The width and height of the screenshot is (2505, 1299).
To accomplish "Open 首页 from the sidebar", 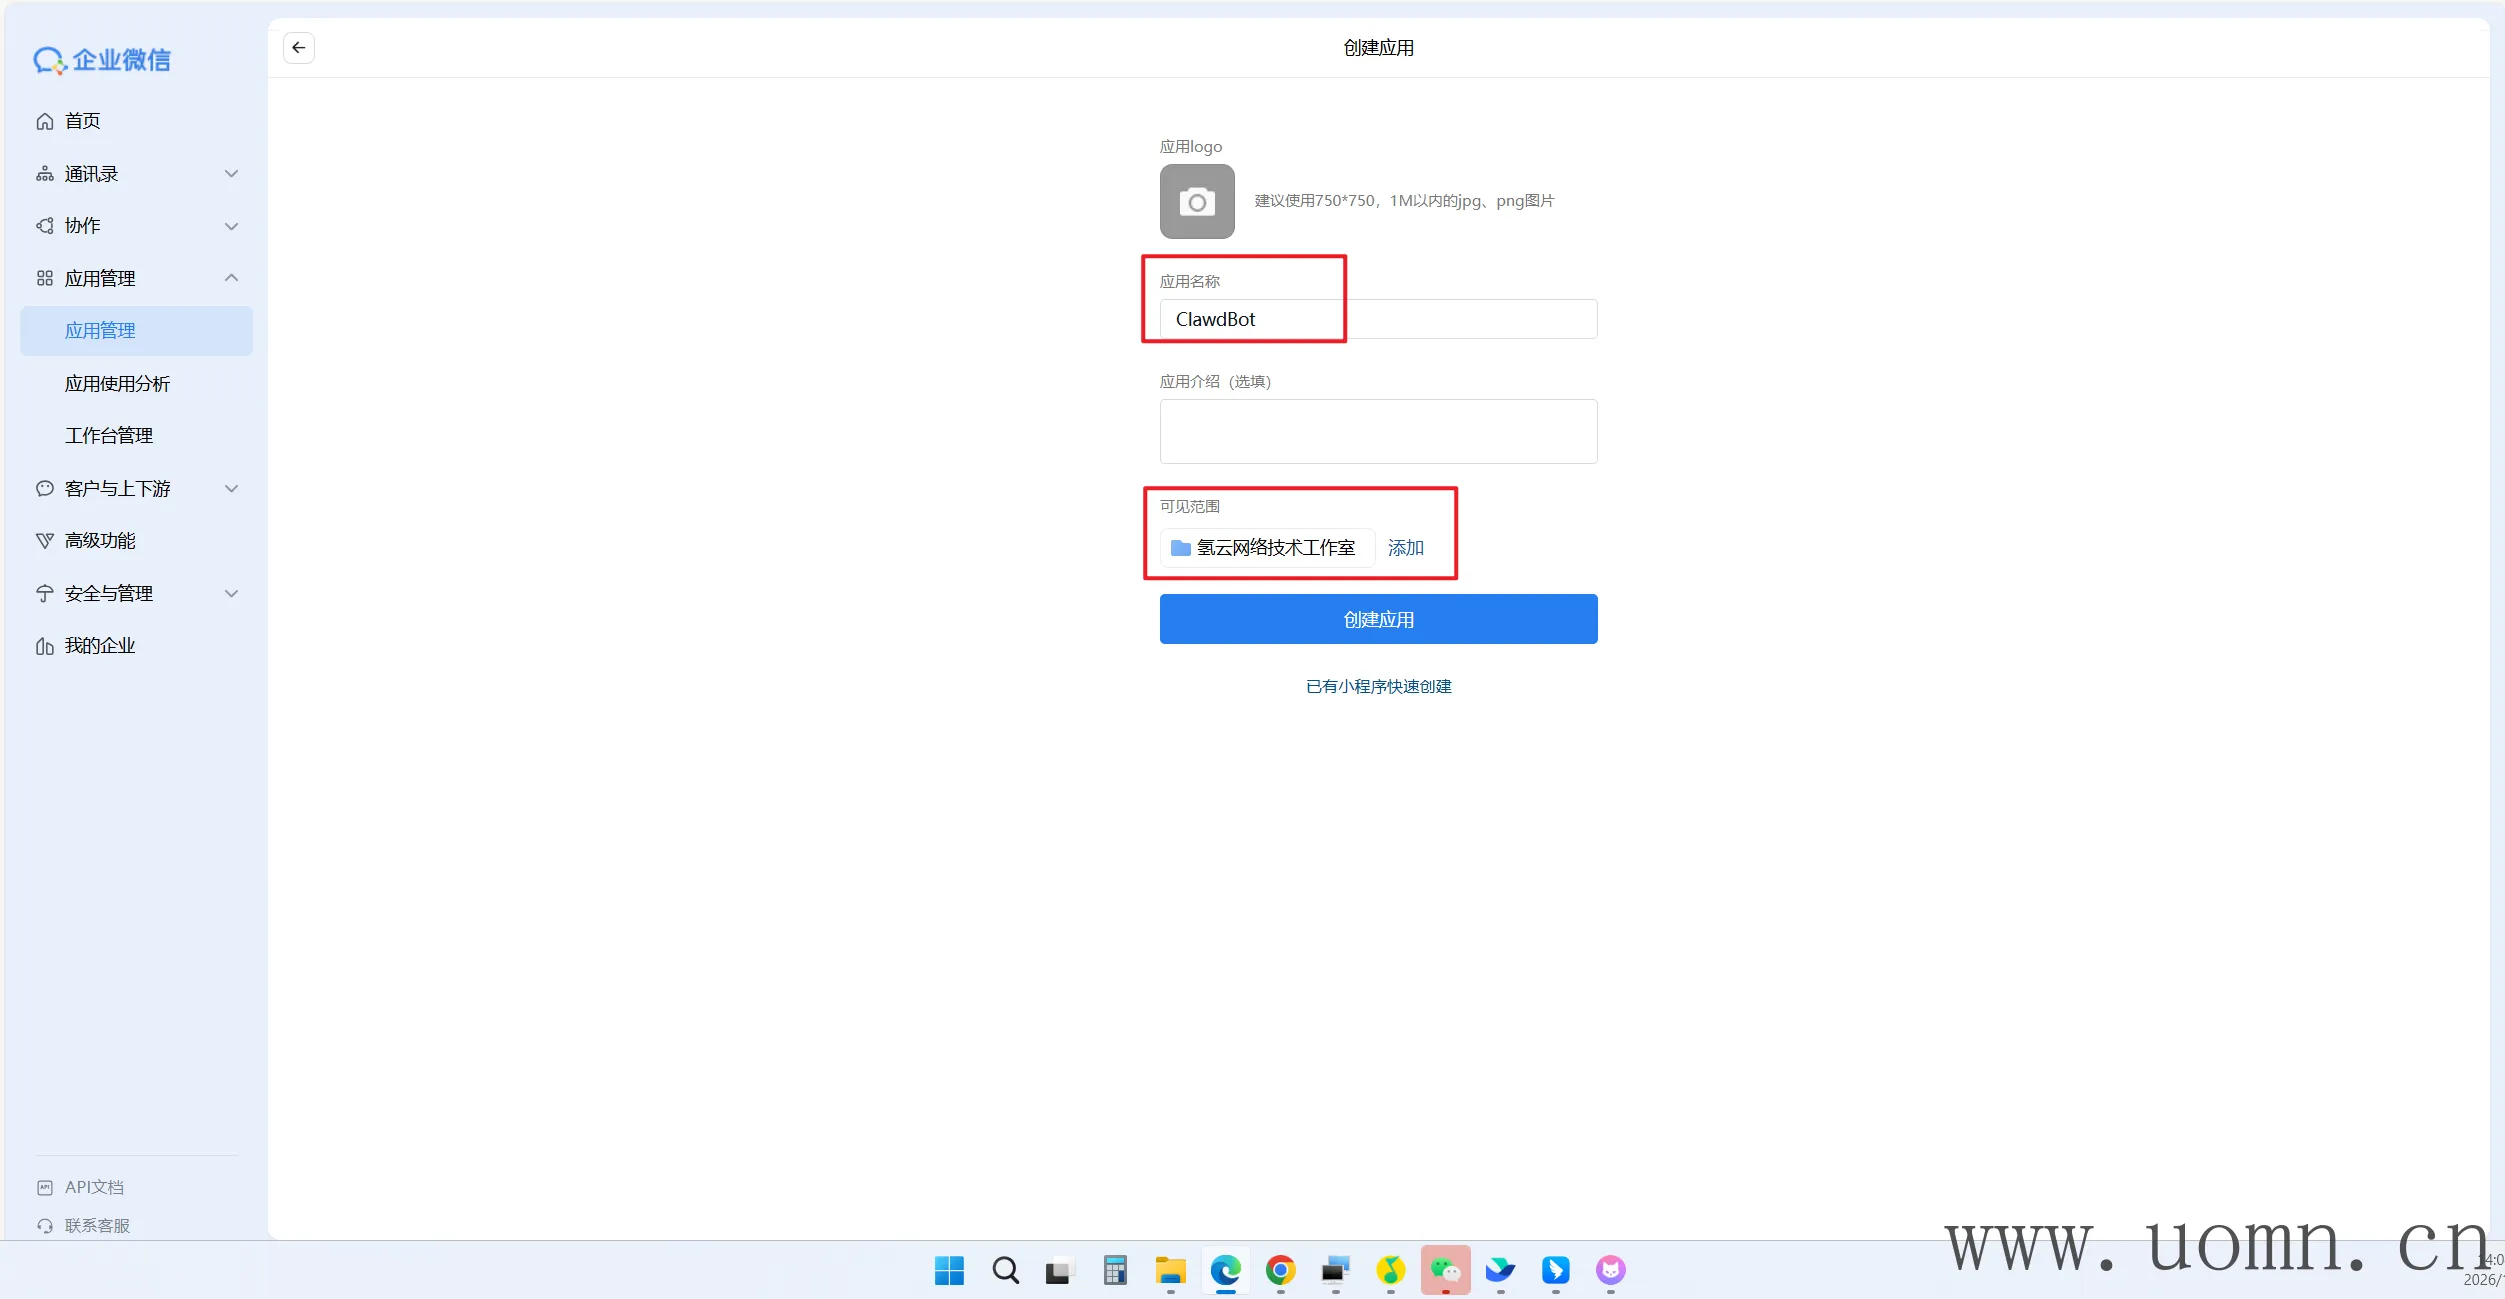I will point(82,121).
